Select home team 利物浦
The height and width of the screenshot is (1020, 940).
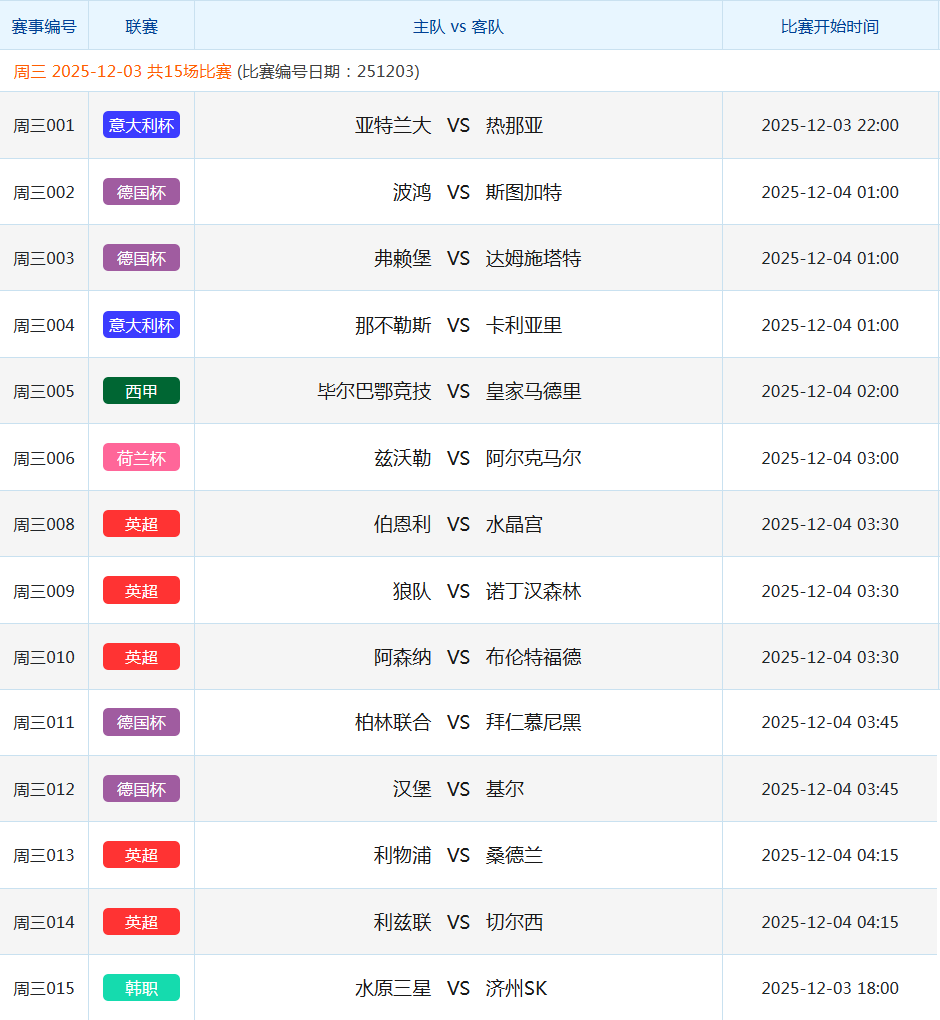click(x=402, y=855)
